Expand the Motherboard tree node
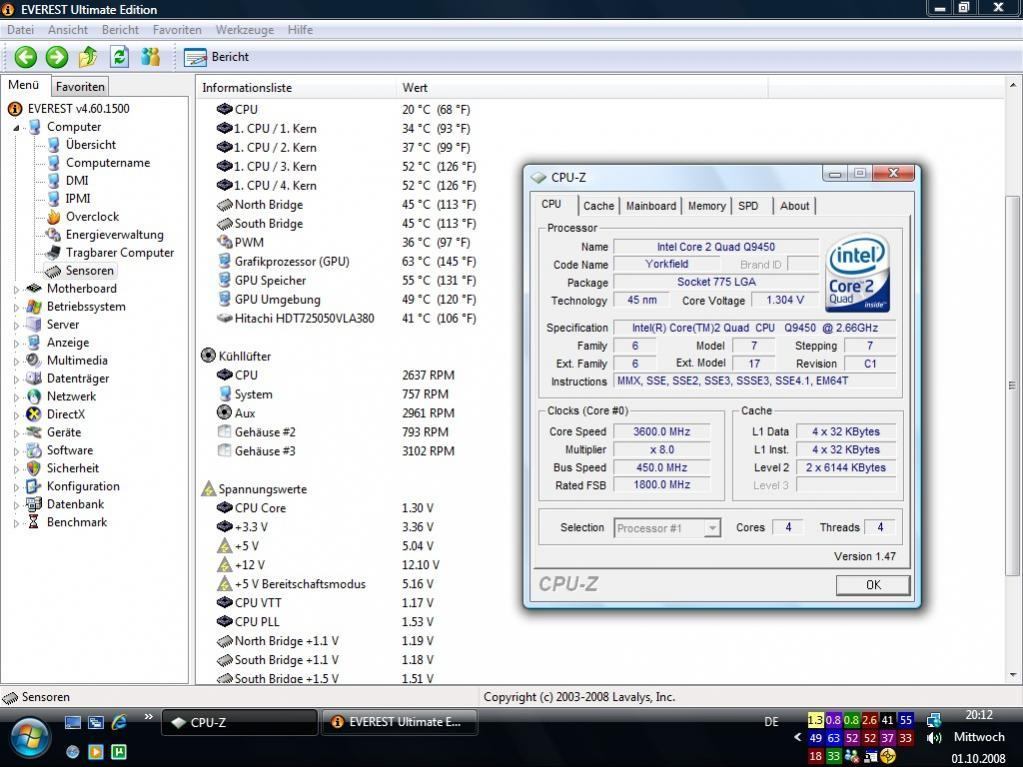 [16, 289]
